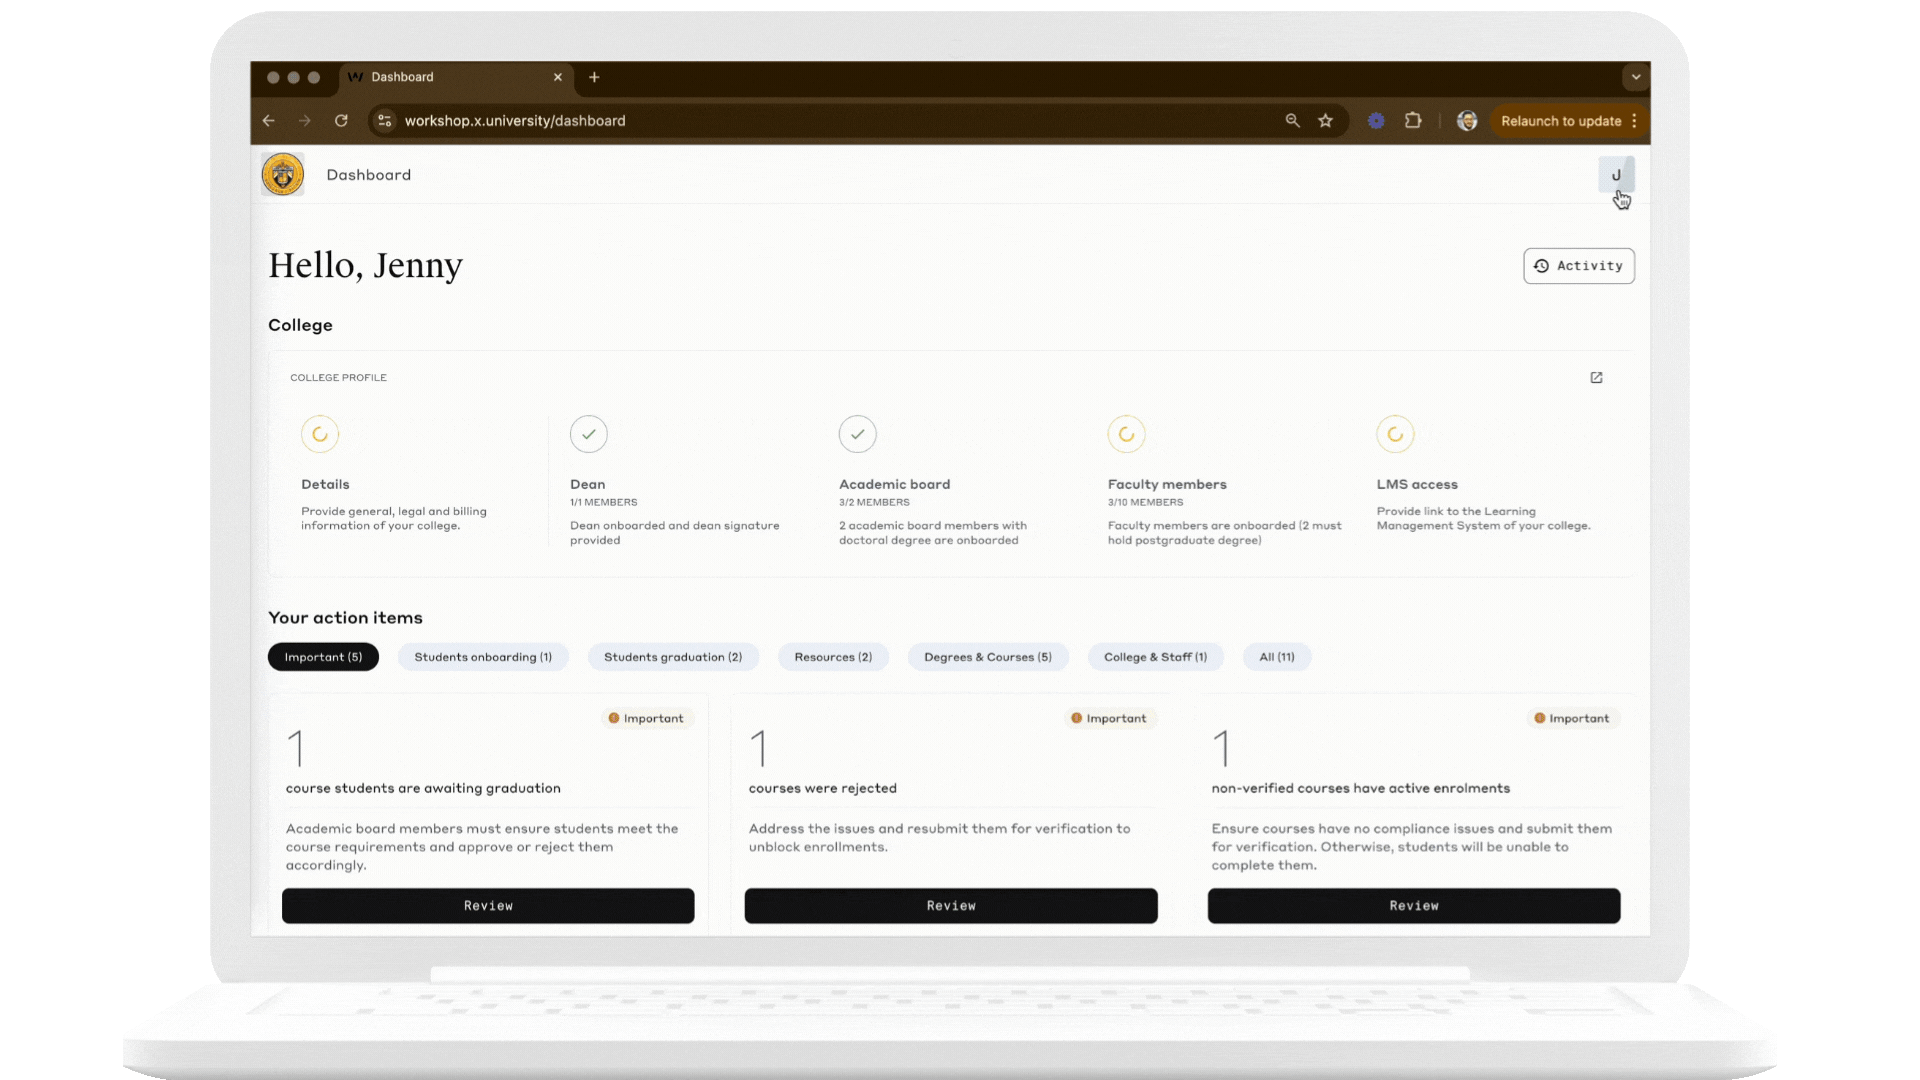Screen dimensions: 1920x1080
Task: Click the Dean completed checkmark
Action: (x=588, y=434)
